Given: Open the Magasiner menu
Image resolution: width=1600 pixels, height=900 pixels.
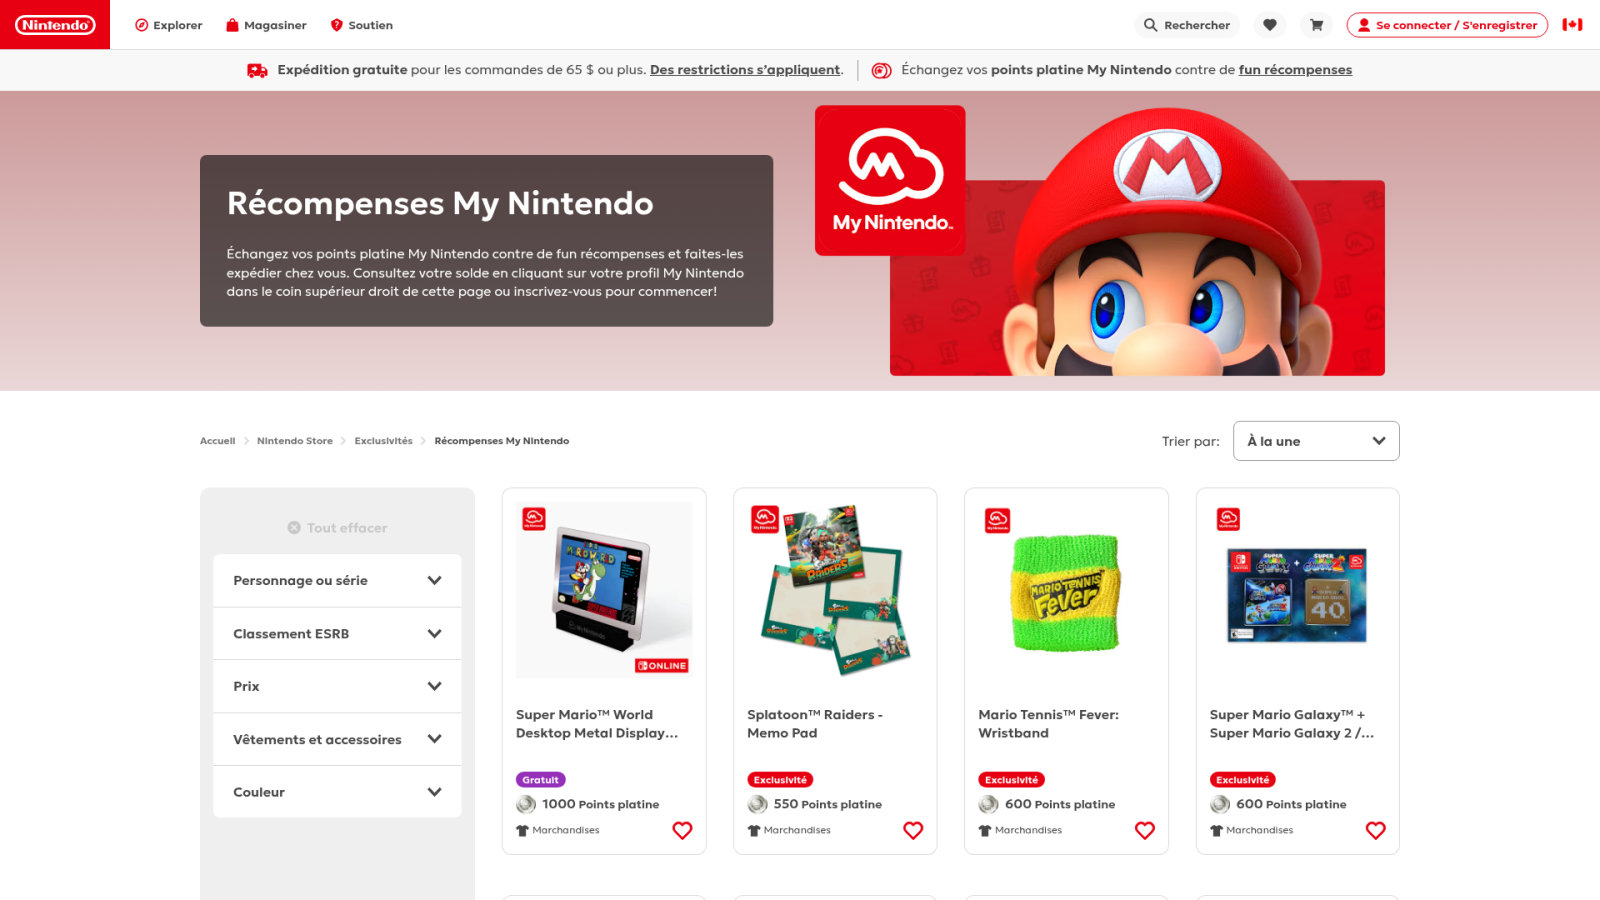Looking at the screenshot, I should click(x=266, y=25).
